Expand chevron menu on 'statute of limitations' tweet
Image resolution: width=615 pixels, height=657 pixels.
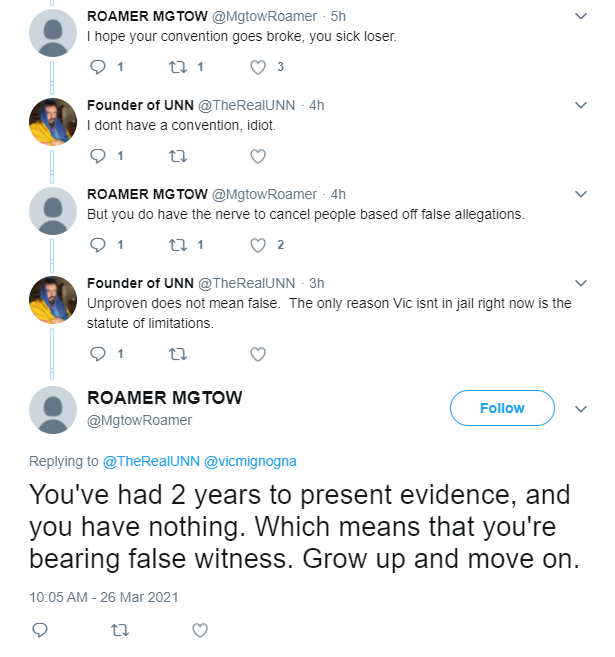coord(581,283)
